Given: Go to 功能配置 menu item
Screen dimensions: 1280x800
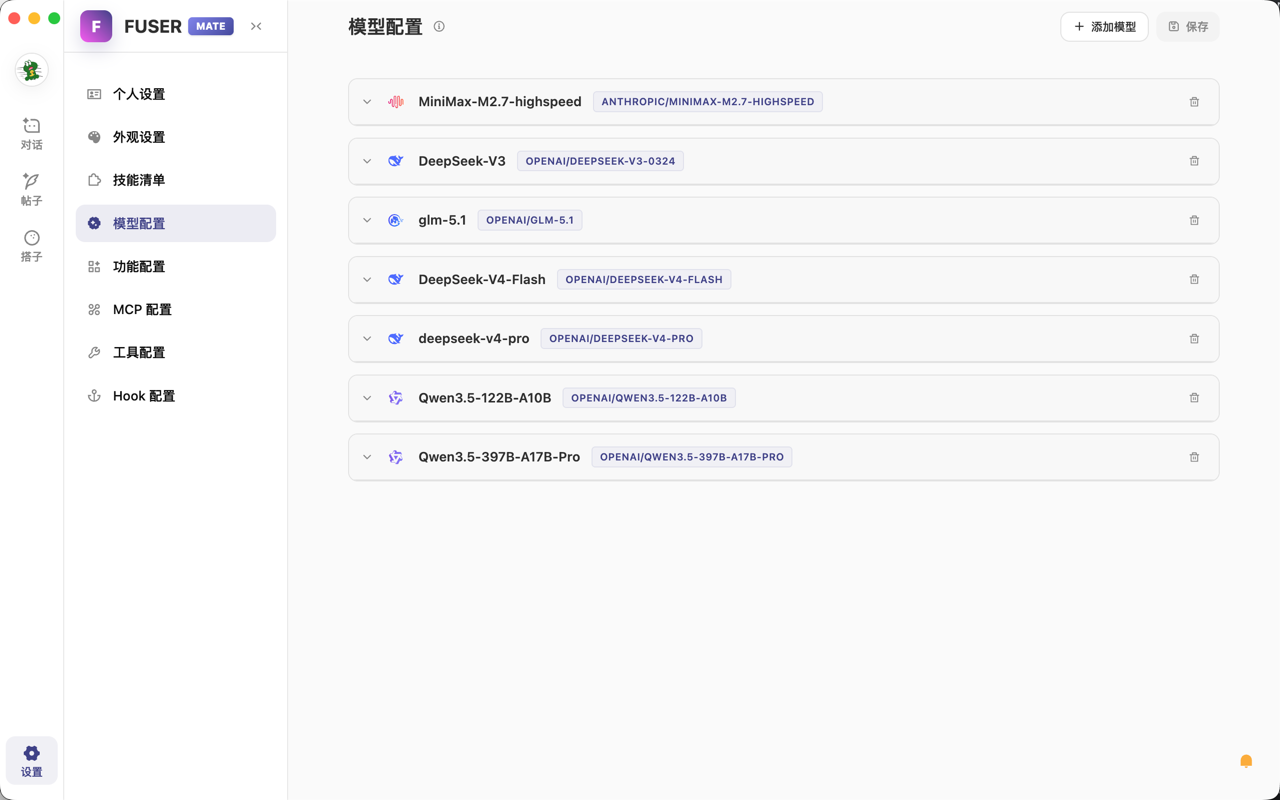Looking at the screenshot, I should point(176,267).
